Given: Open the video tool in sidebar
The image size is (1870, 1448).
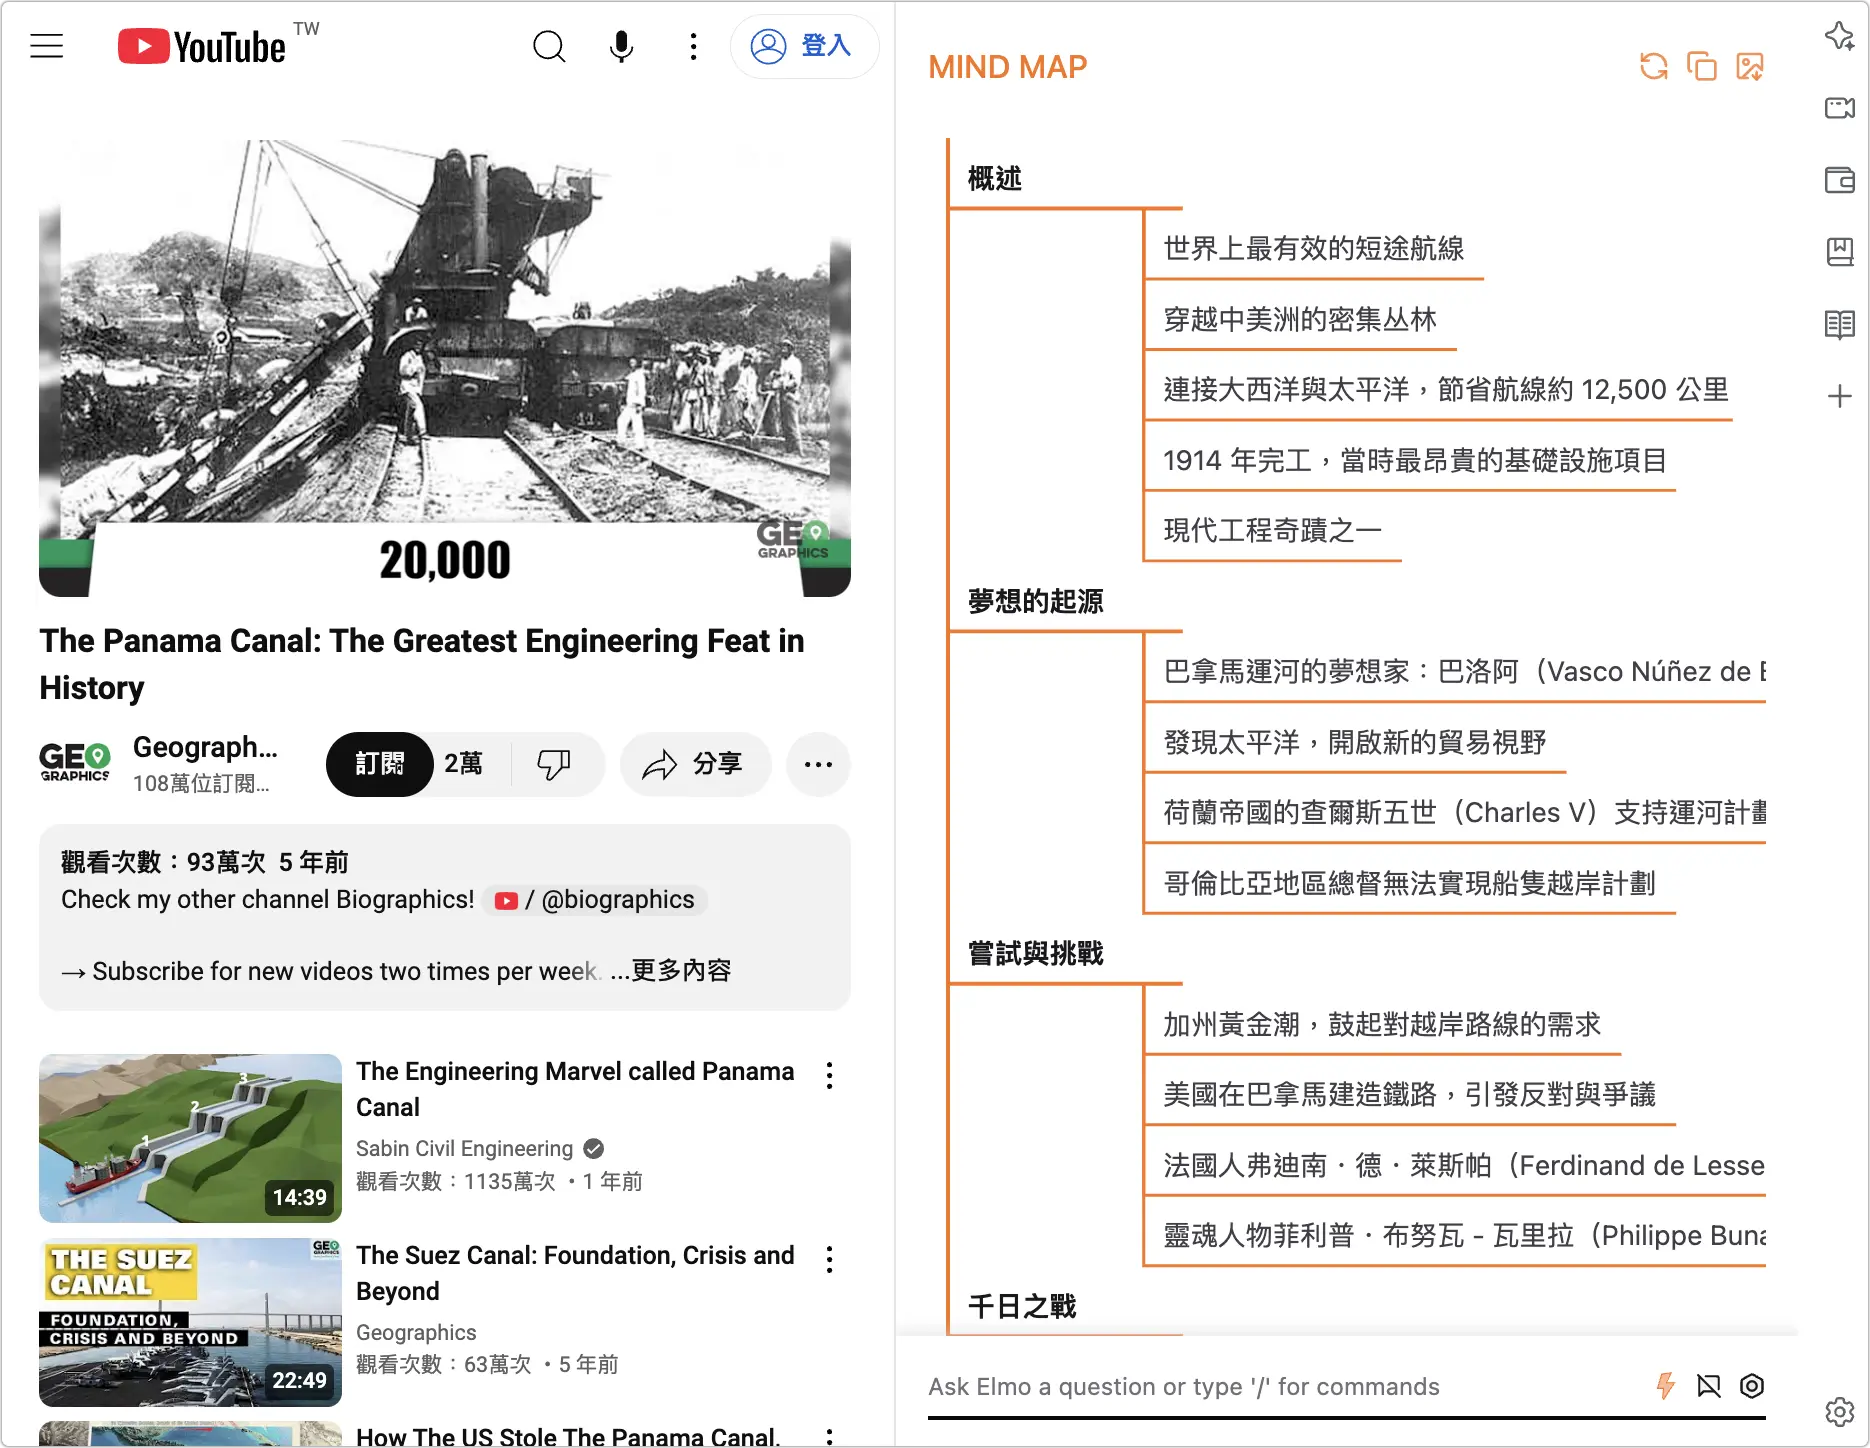Looking at the screenshot, I should 1840,108.
